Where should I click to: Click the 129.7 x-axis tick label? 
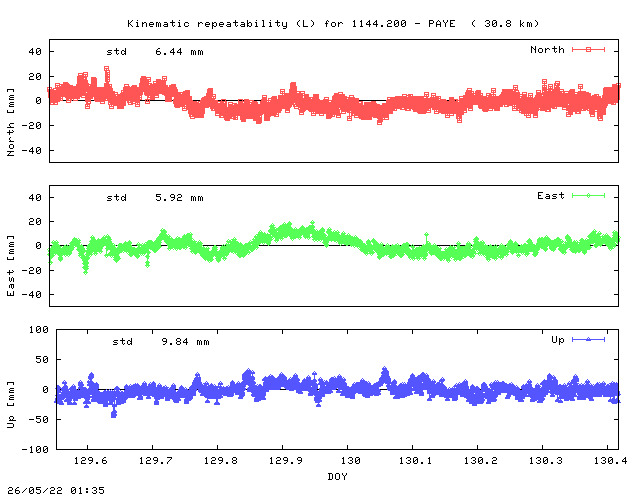coord(156,461)
